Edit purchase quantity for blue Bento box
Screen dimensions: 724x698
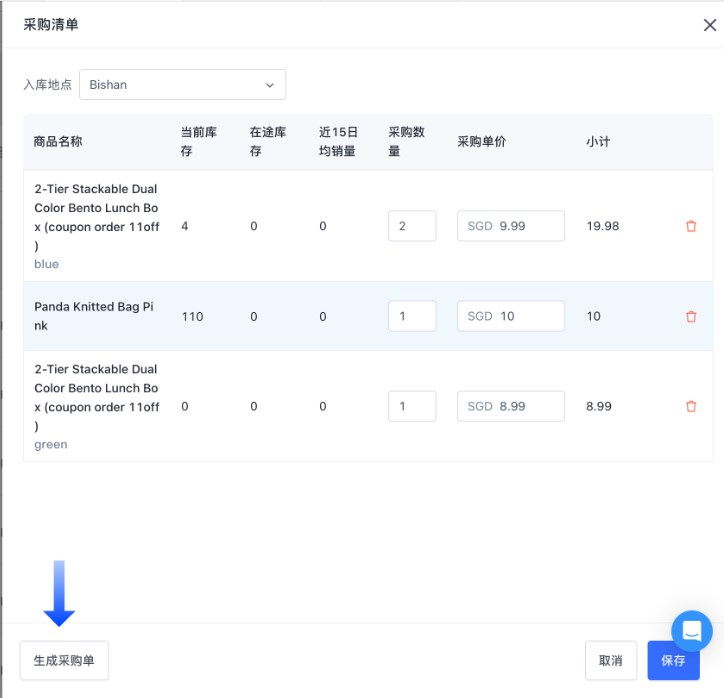[412, 226]
